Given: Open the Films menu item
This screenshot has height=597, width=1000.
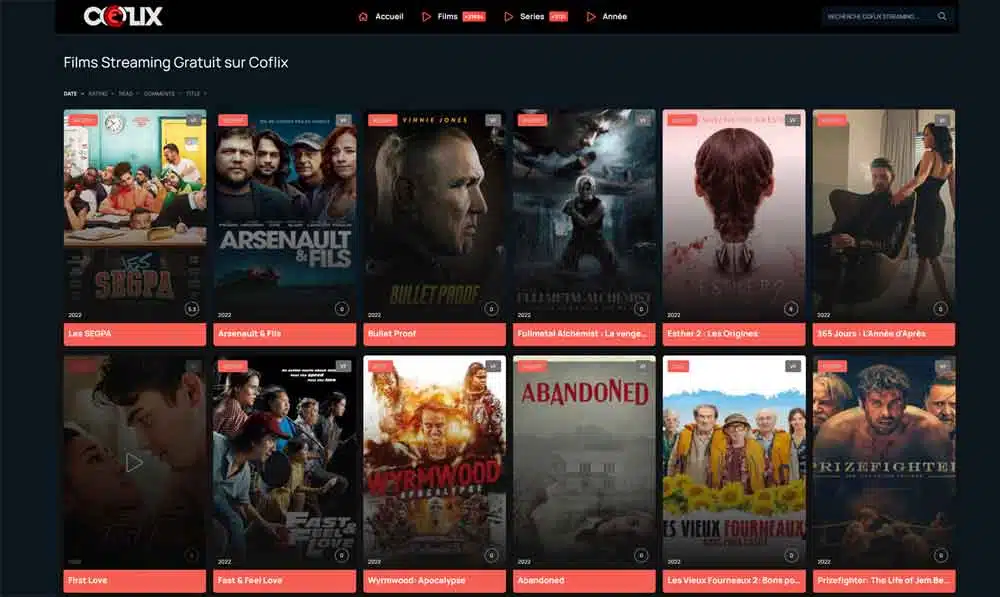Looking at the screenshot, I should point(448,17).
